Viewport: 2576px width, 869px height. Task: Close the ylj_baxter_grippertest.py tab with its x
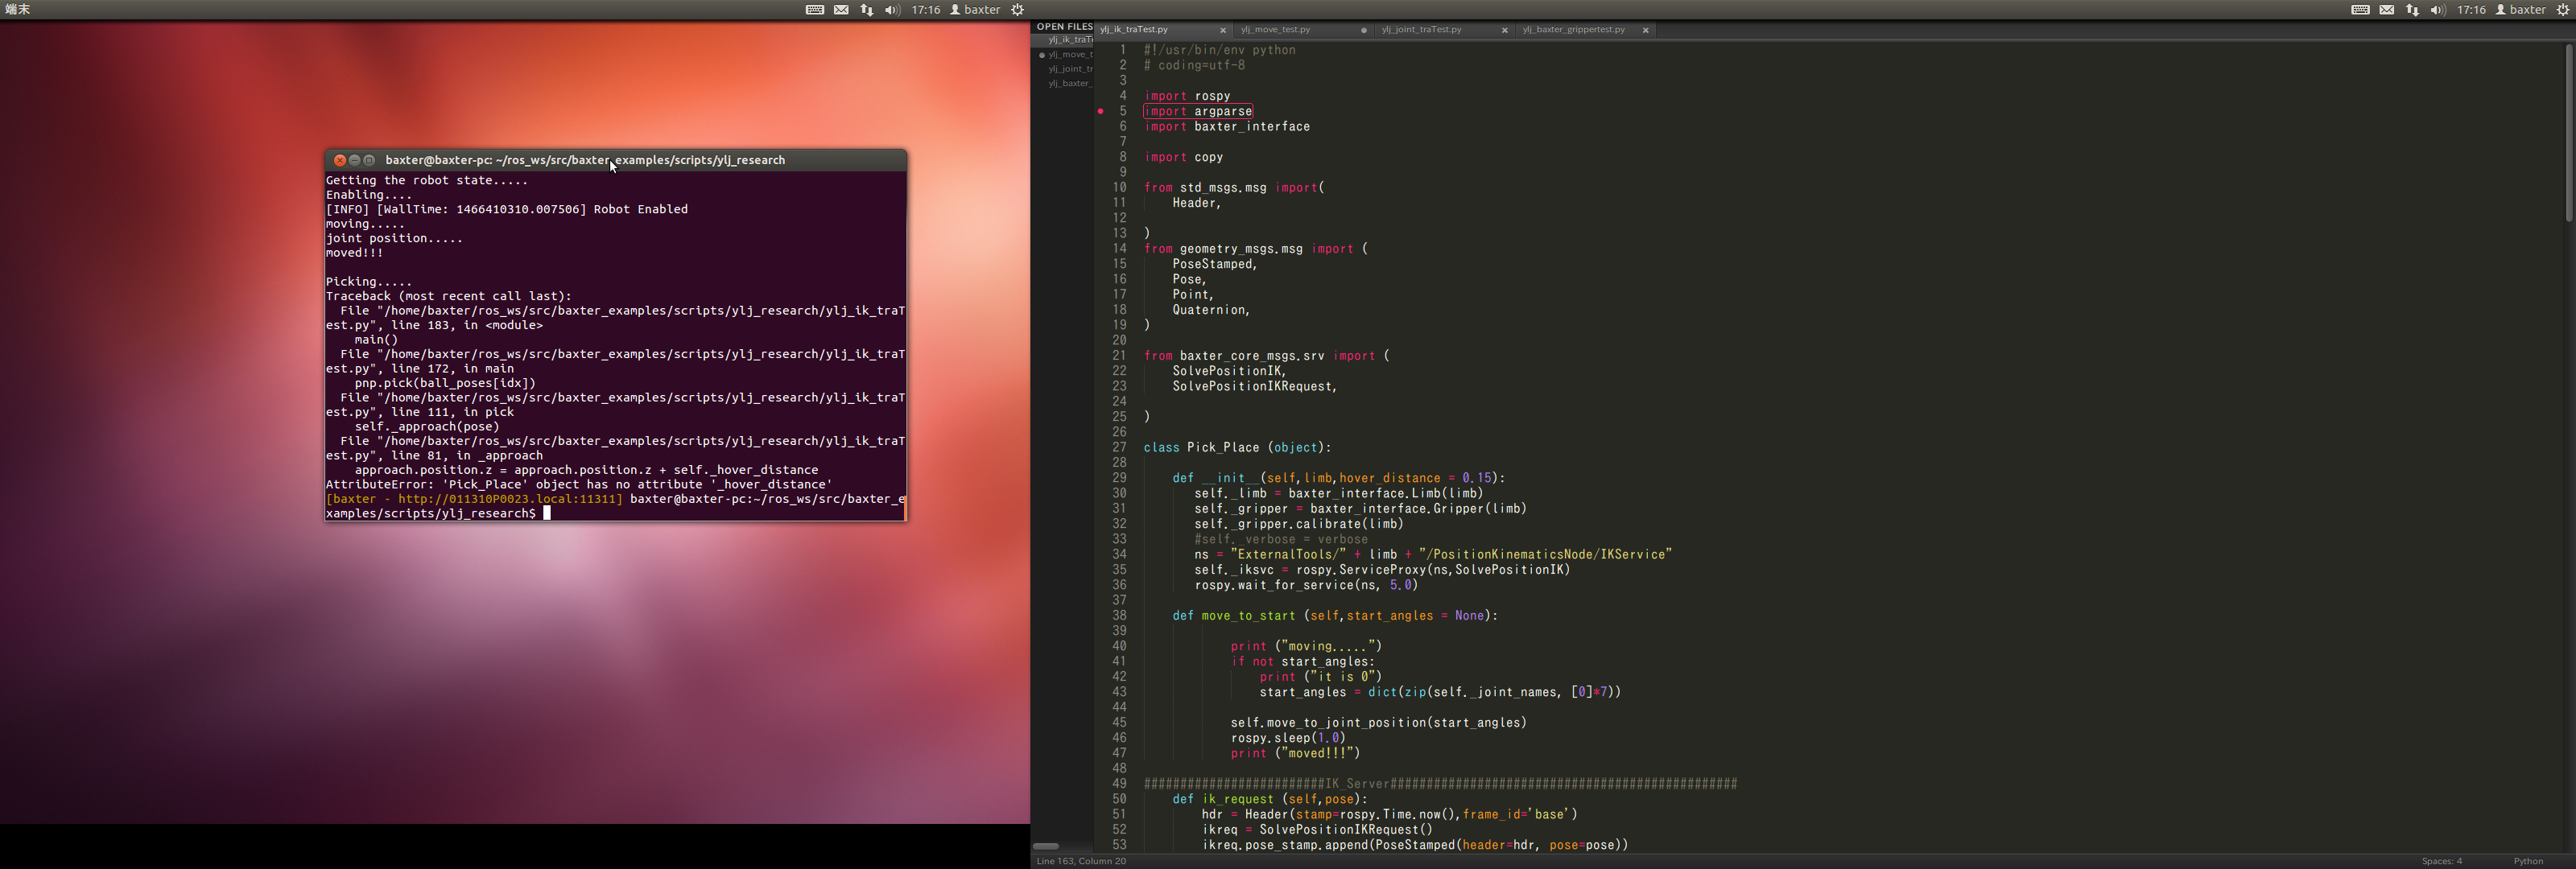point(1645,30)
